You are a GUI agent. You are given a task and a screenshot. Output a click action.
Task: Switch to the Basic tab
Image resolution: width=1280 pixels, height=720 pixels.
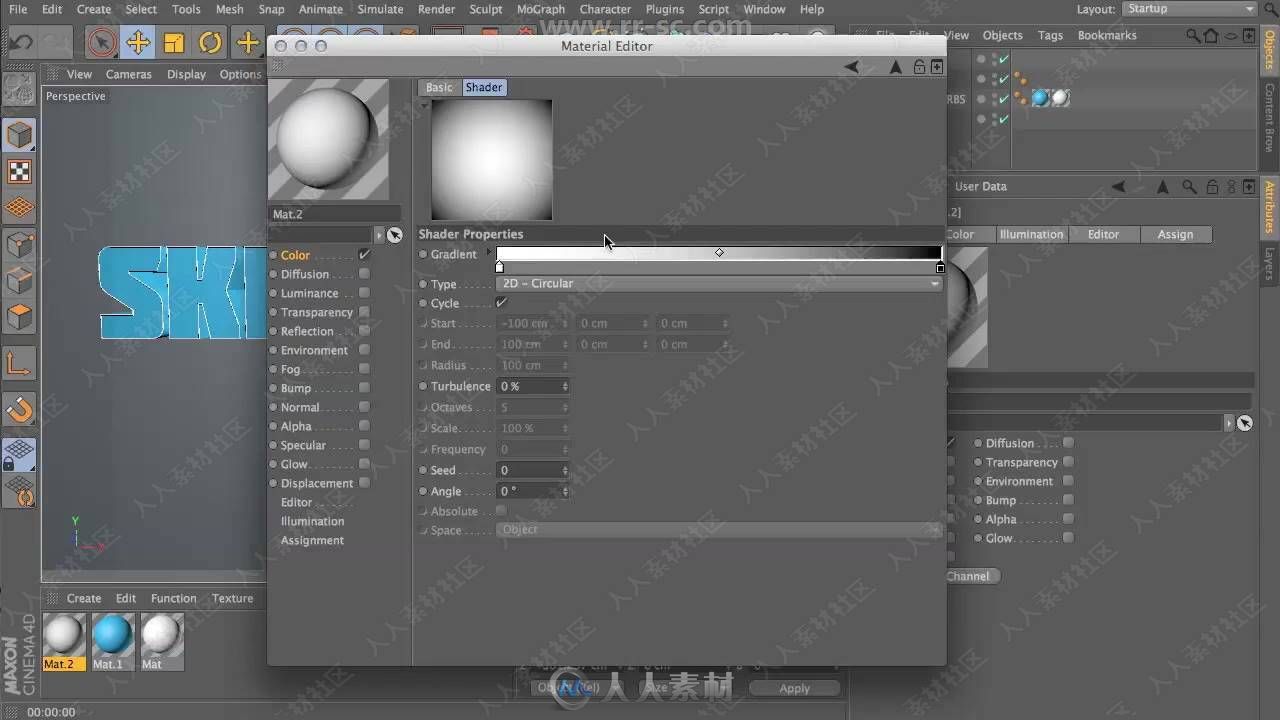[x=439, y=87]
